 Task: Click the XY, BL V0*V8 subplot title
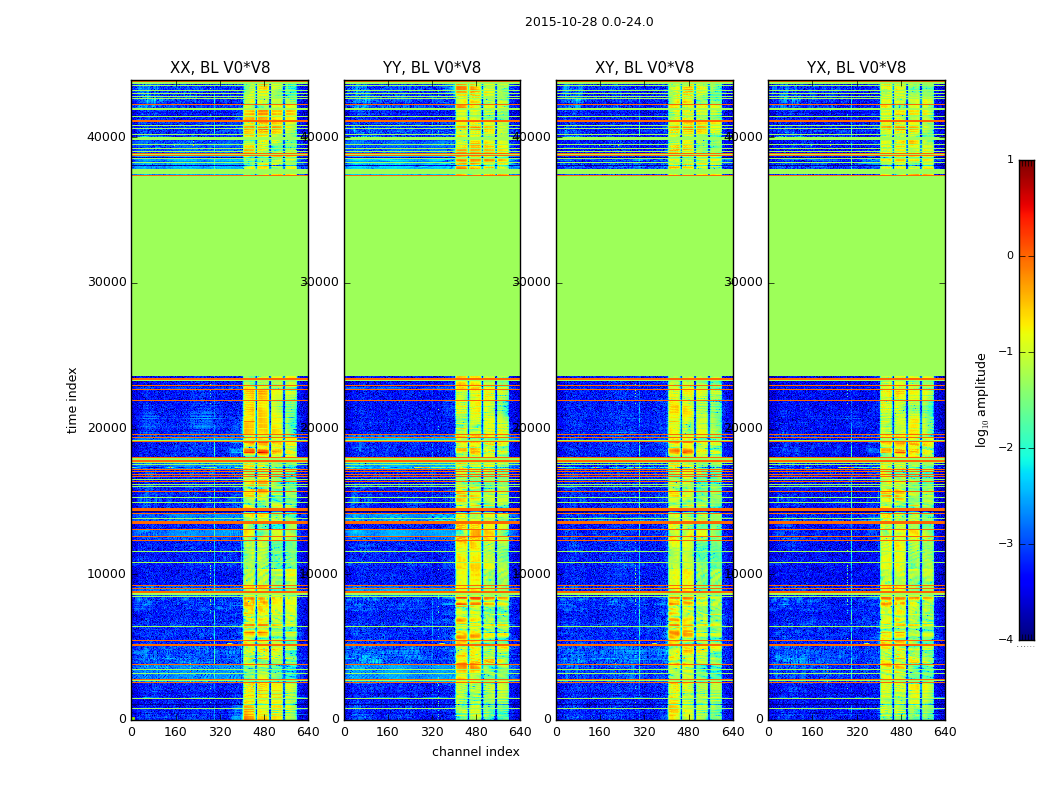644,68
